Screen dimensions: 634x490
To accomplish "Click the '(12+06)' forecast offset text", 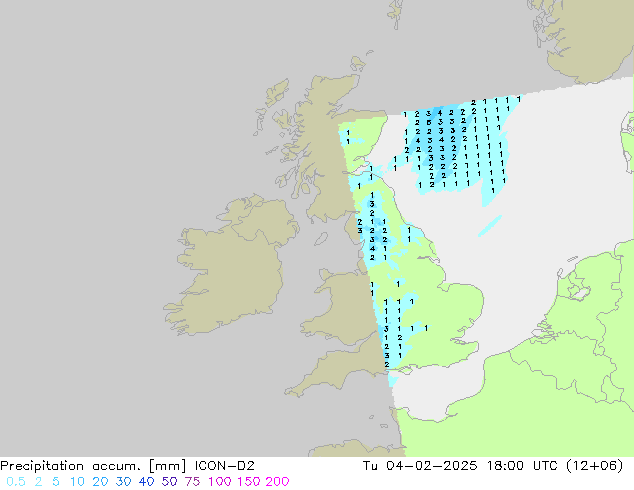I will point(594,466).
